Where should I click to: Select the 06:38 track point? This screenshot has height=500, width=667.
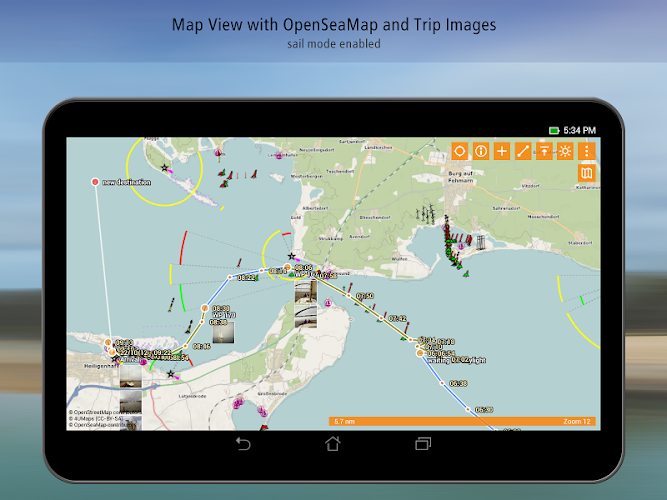[x=442, y=383]
